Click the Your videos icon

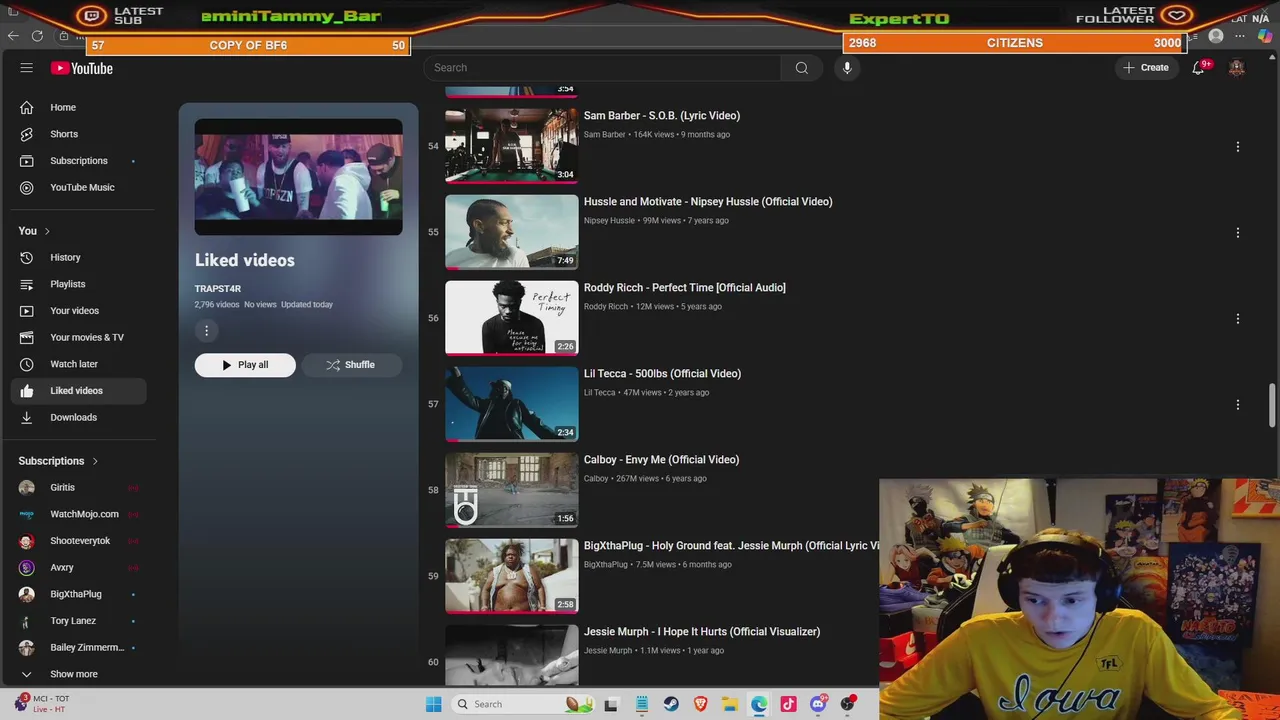coord(27,311)
